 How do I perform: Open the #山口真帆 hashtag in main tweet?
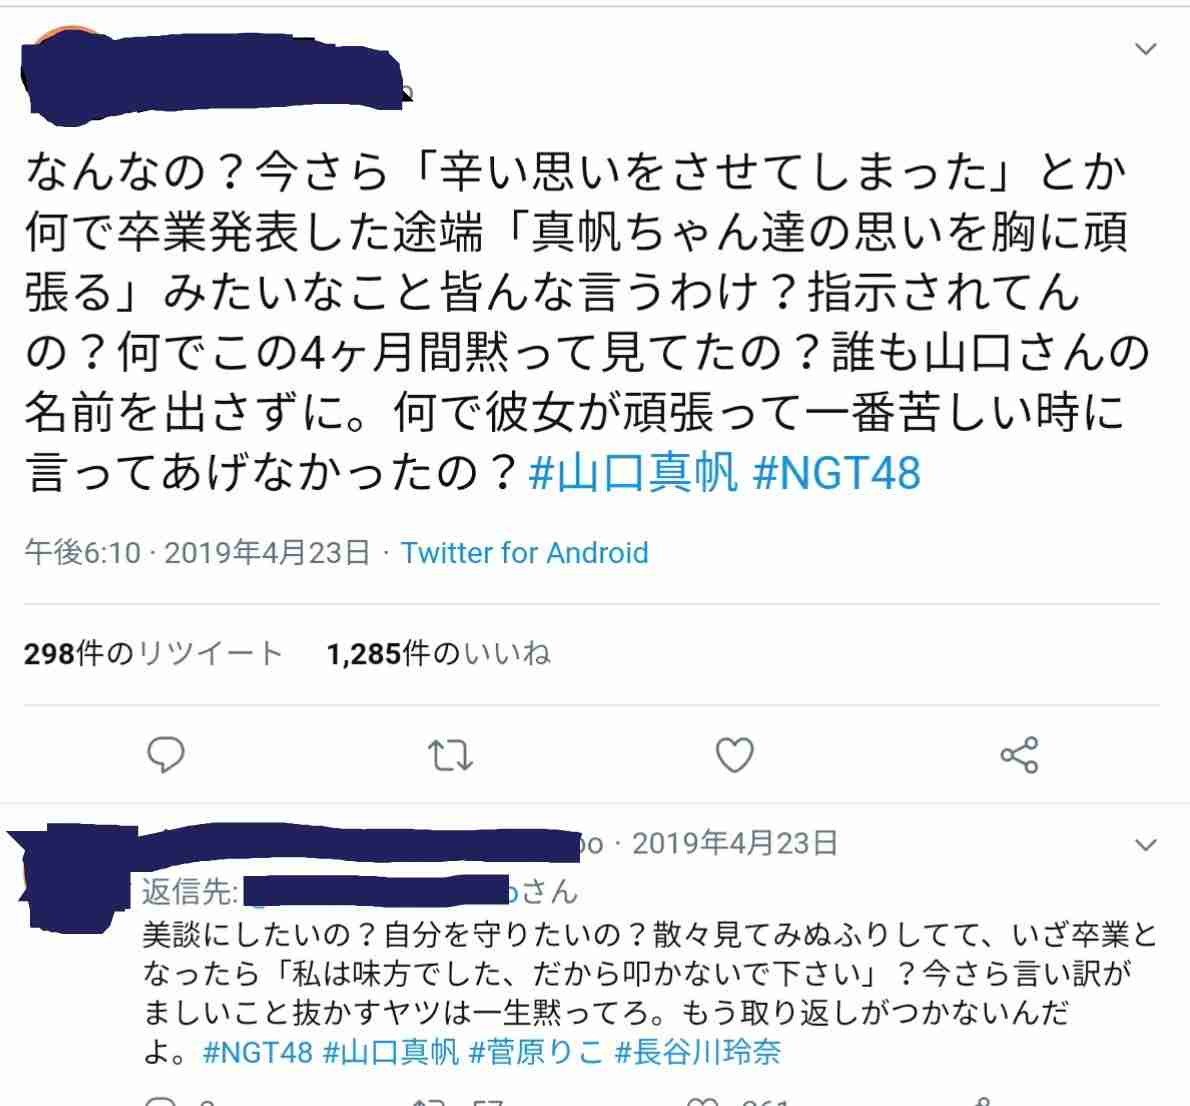coord(633,472)
